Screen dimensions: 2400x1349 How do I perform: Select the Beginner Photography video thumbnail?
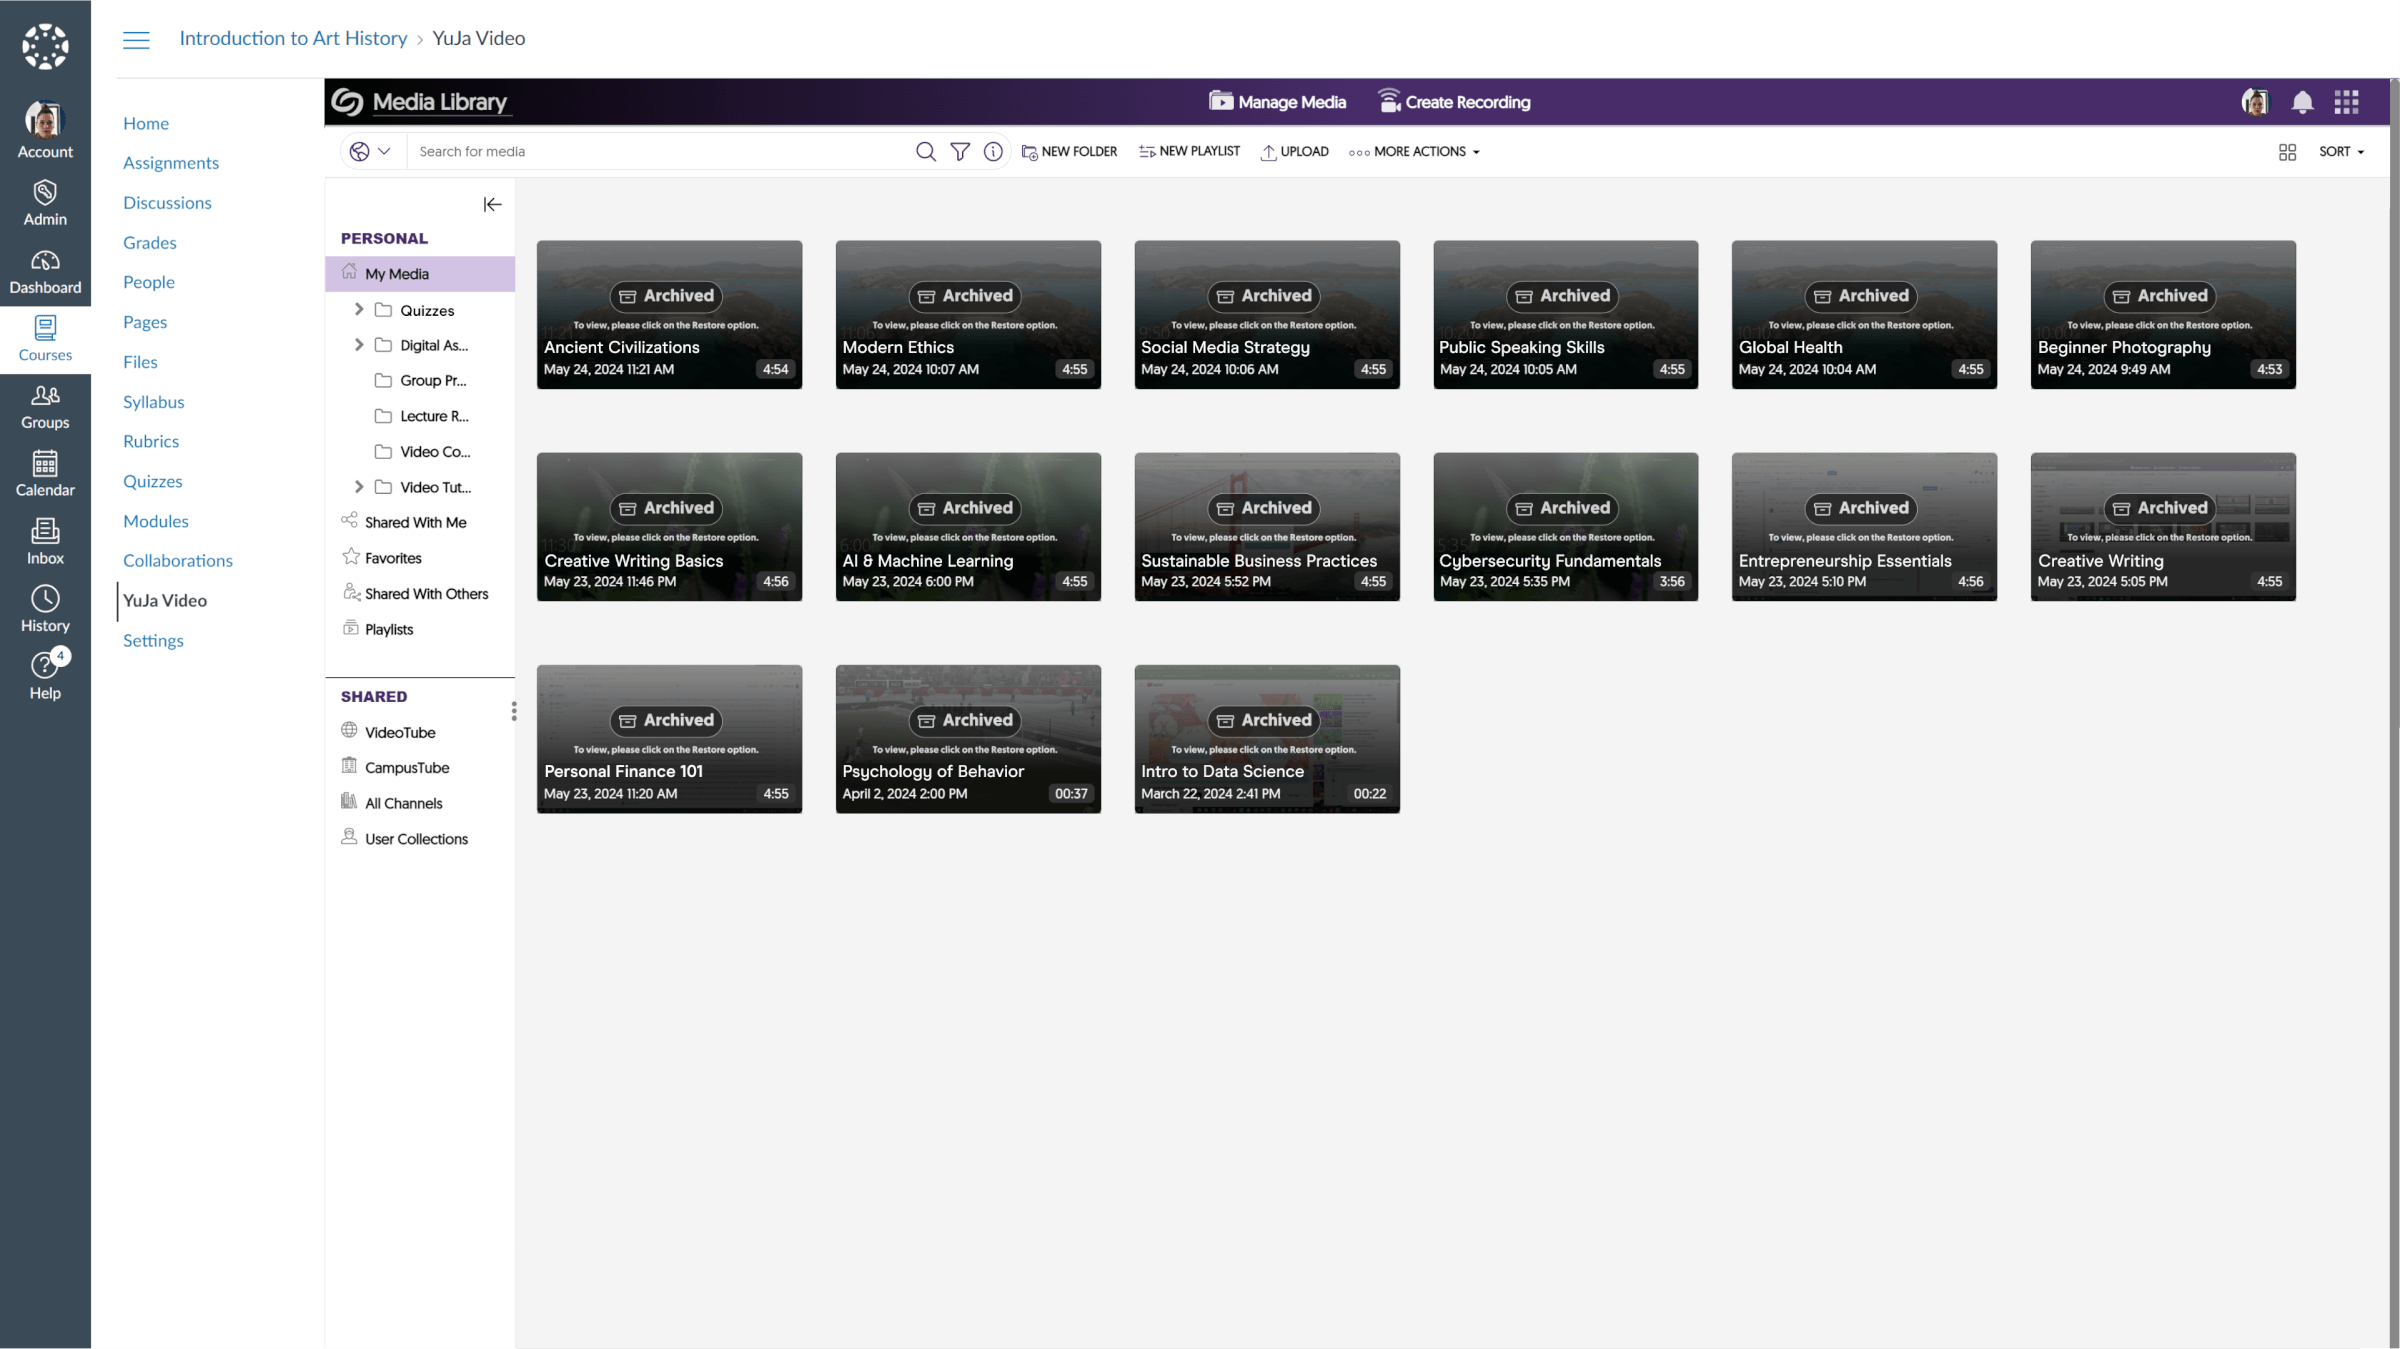click(2163, 314)
